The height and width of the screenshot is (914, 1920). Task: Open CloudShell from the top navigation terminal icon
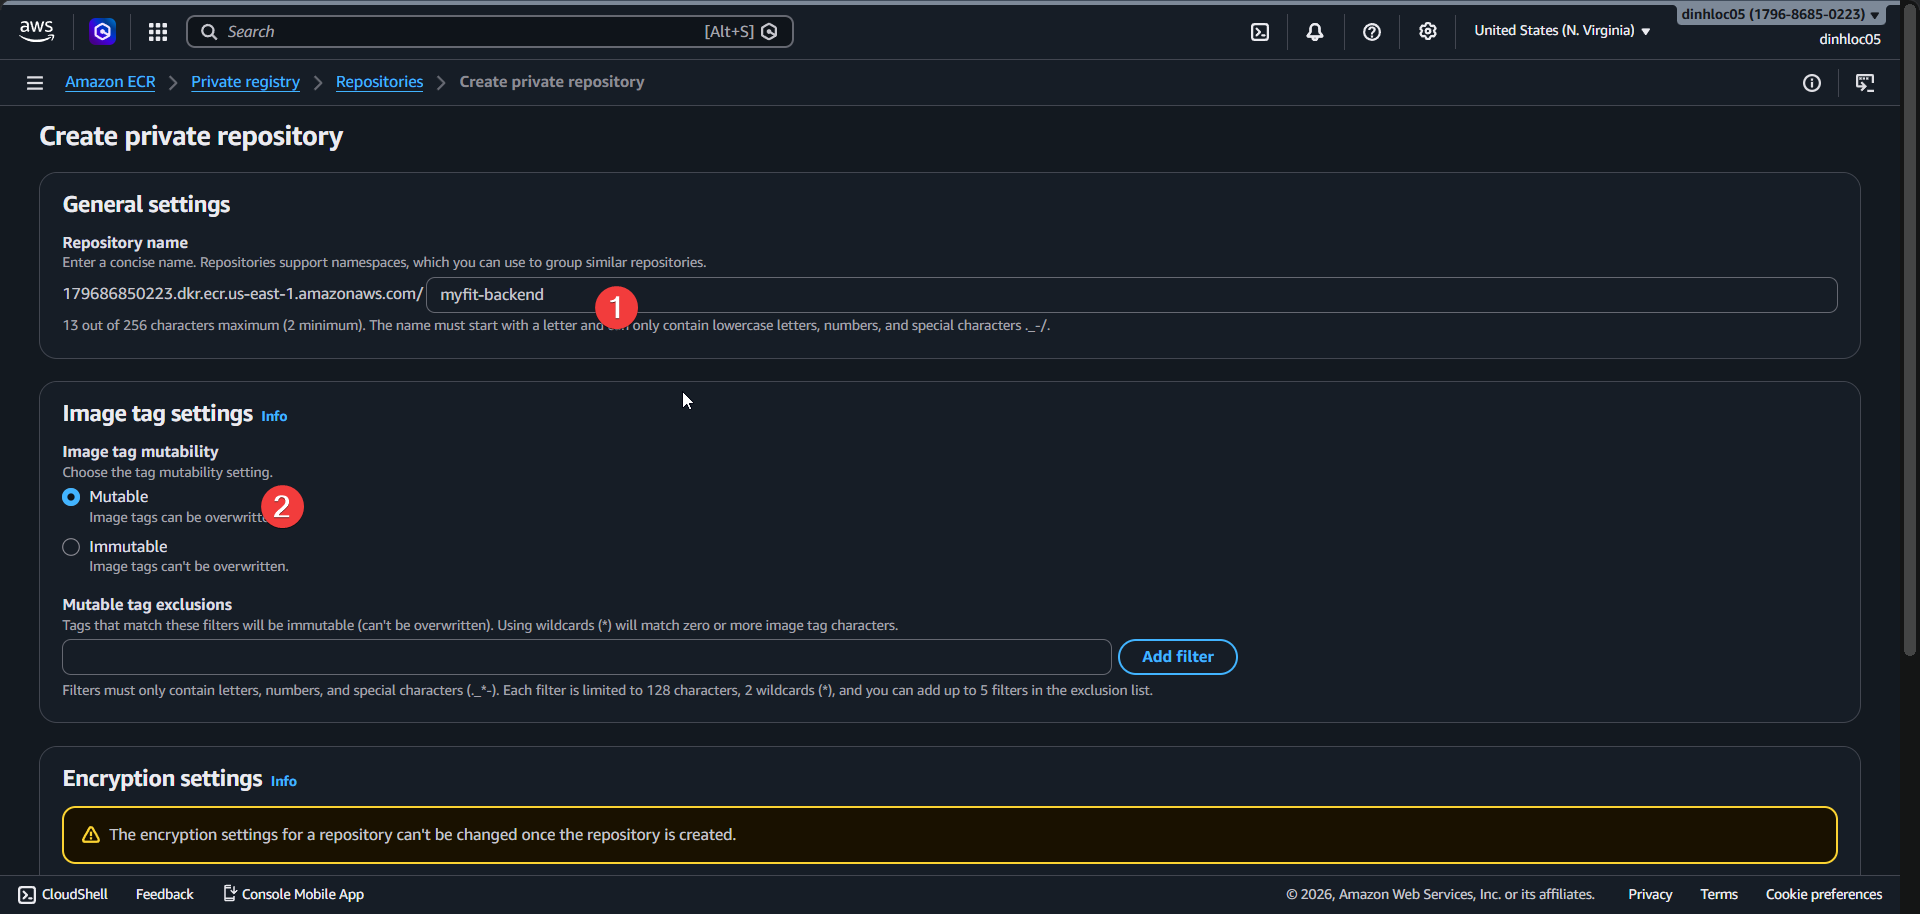click(x=1259, y=31)
